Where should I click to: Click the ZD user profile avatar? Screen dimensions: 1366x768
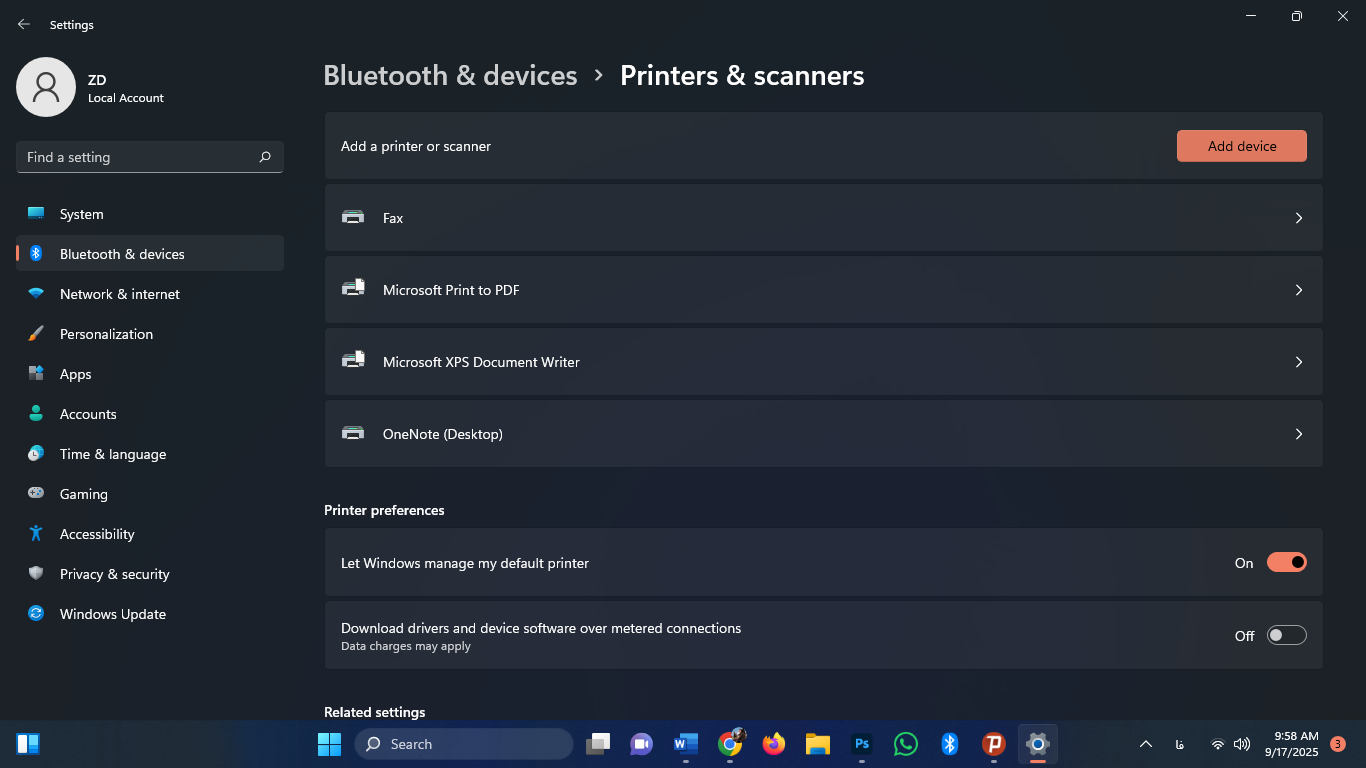(x=46, y=87)
